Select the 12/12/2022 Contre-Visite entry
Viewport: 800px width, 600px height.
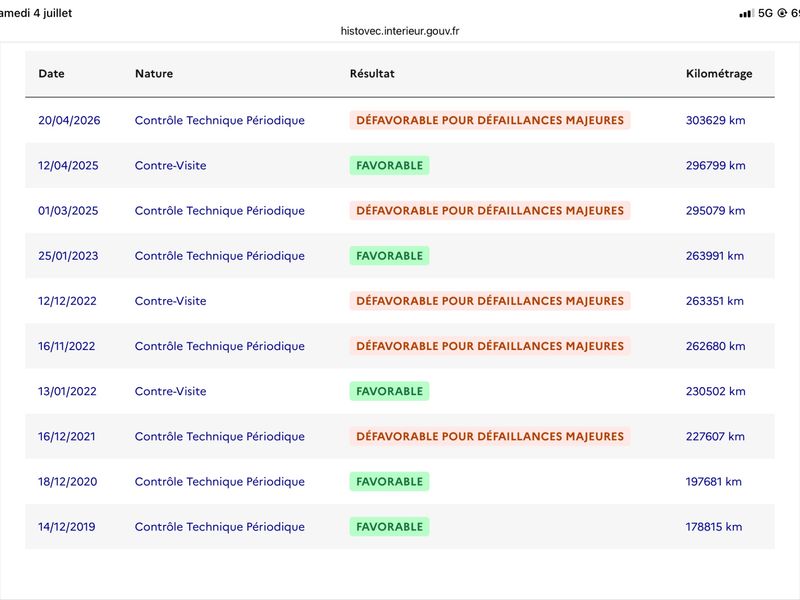[x=170, y=301]
